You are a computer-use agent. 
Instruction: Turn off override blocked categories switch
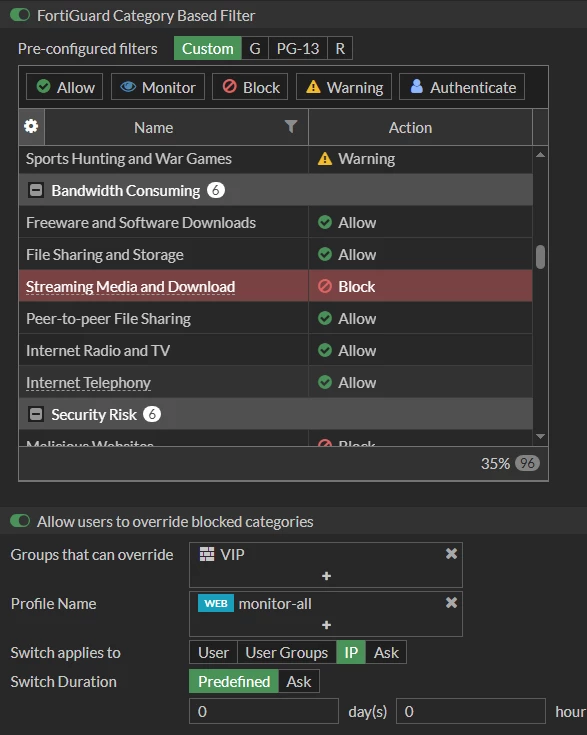click(x=20, y=521)
